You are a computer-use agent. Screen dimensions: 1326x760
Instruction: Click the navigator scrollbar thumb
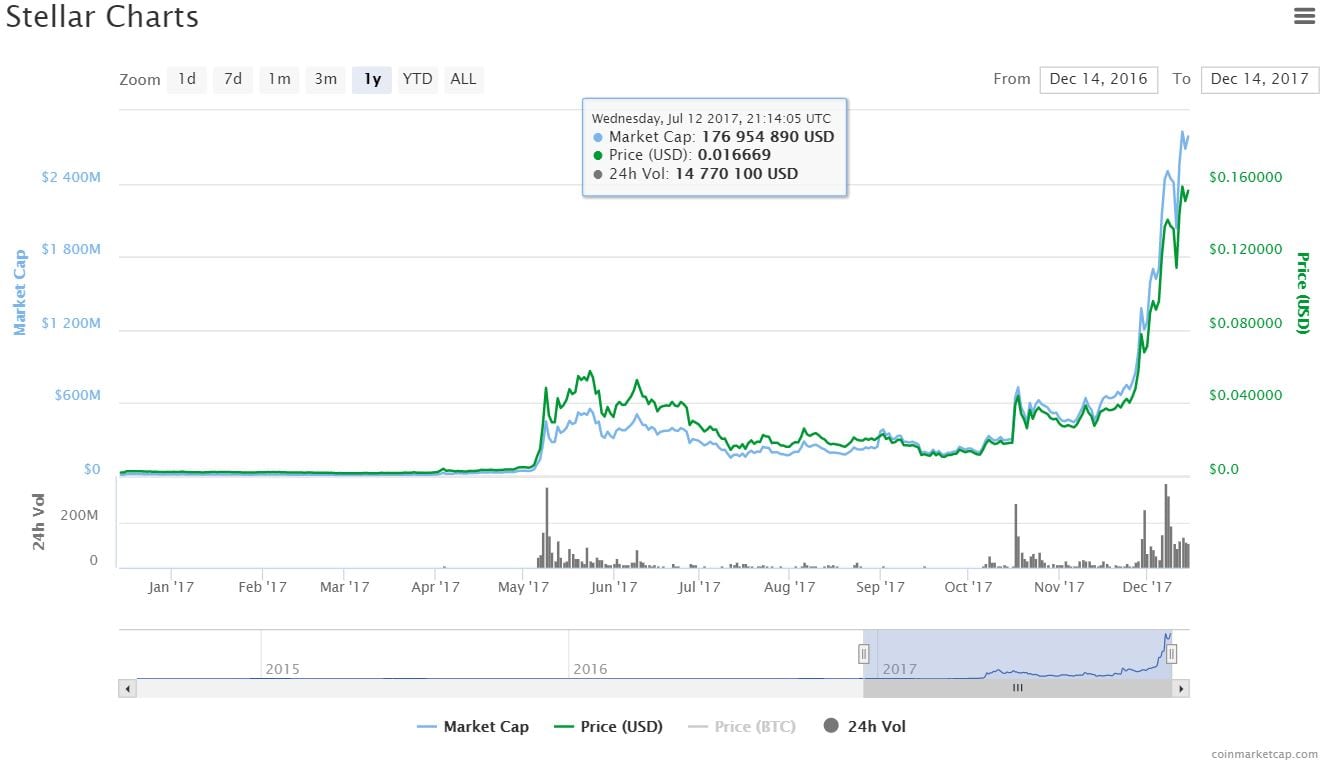(x=1017, y=688)
